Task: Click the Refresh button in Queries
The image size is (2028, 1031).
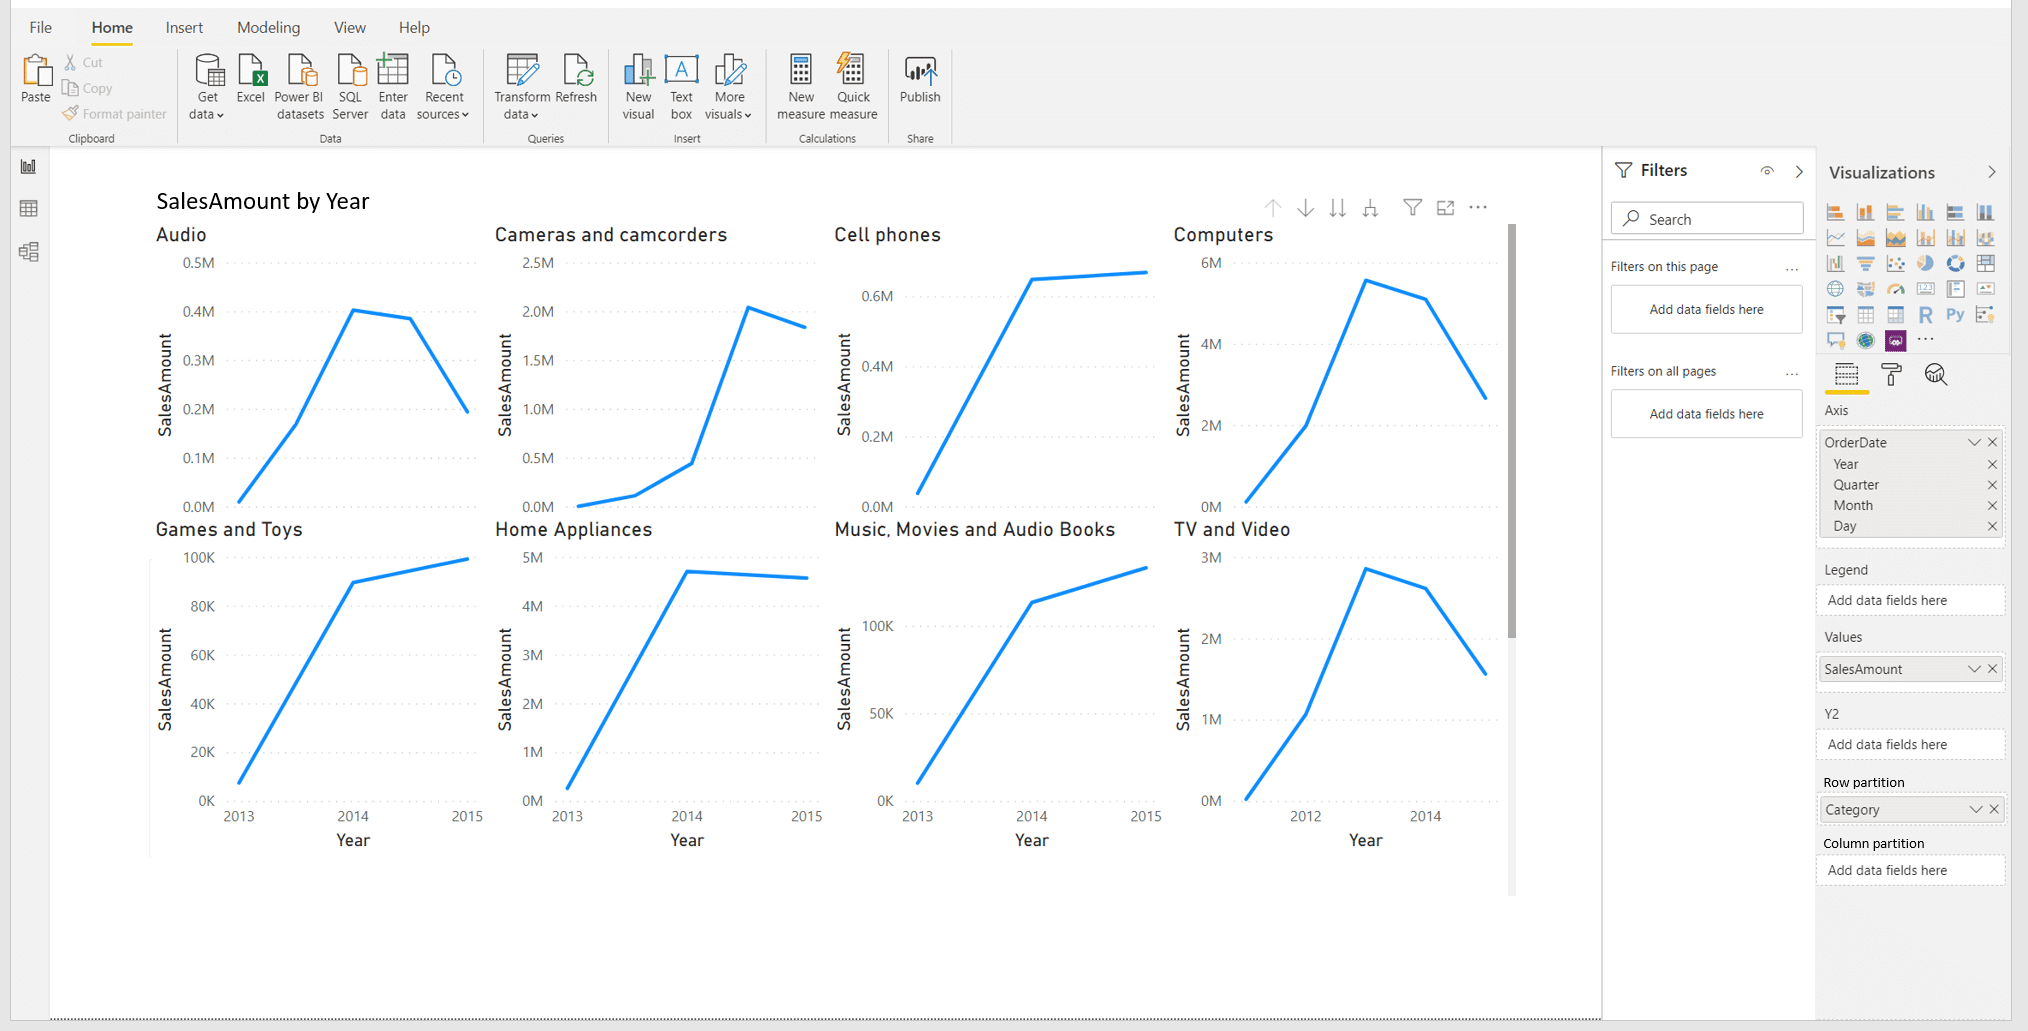Action: pos(576,80)
